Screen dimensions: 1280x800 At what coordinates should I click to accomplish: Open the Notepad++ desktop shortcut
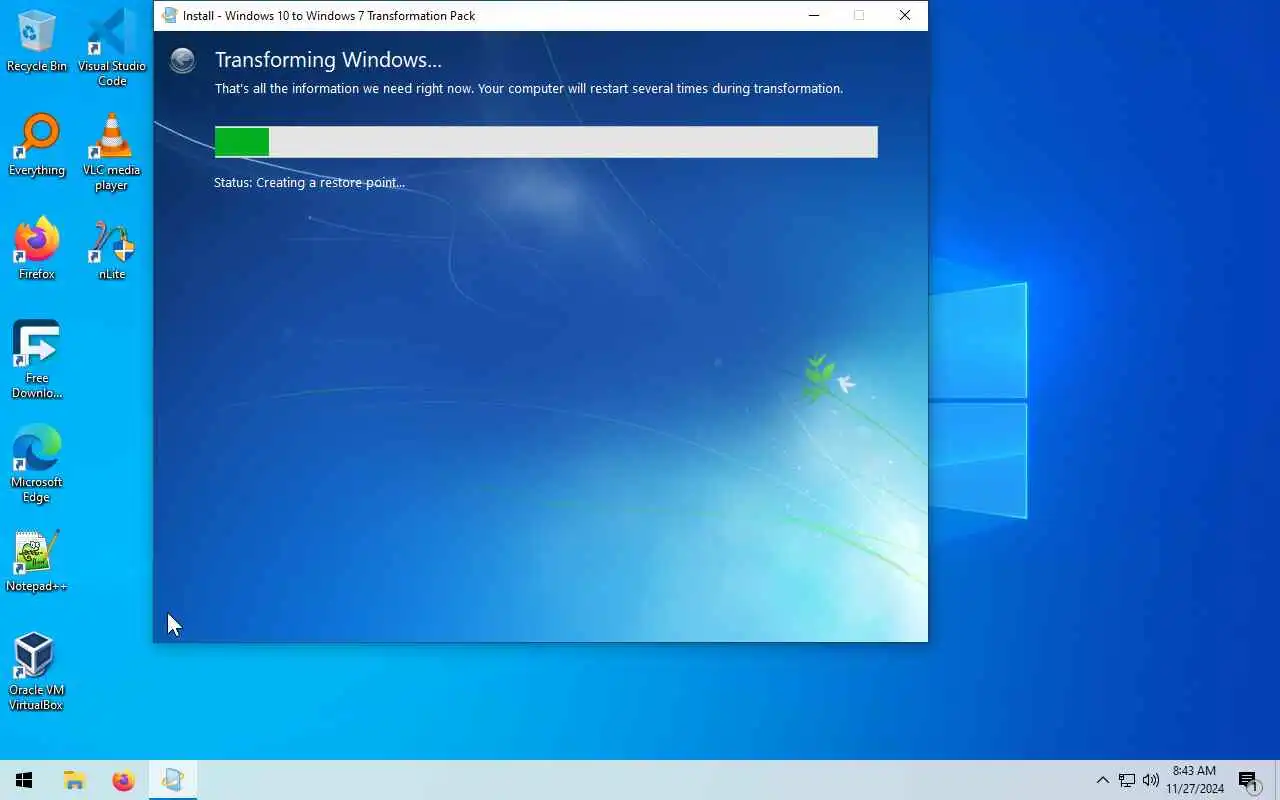coord(37,561)
